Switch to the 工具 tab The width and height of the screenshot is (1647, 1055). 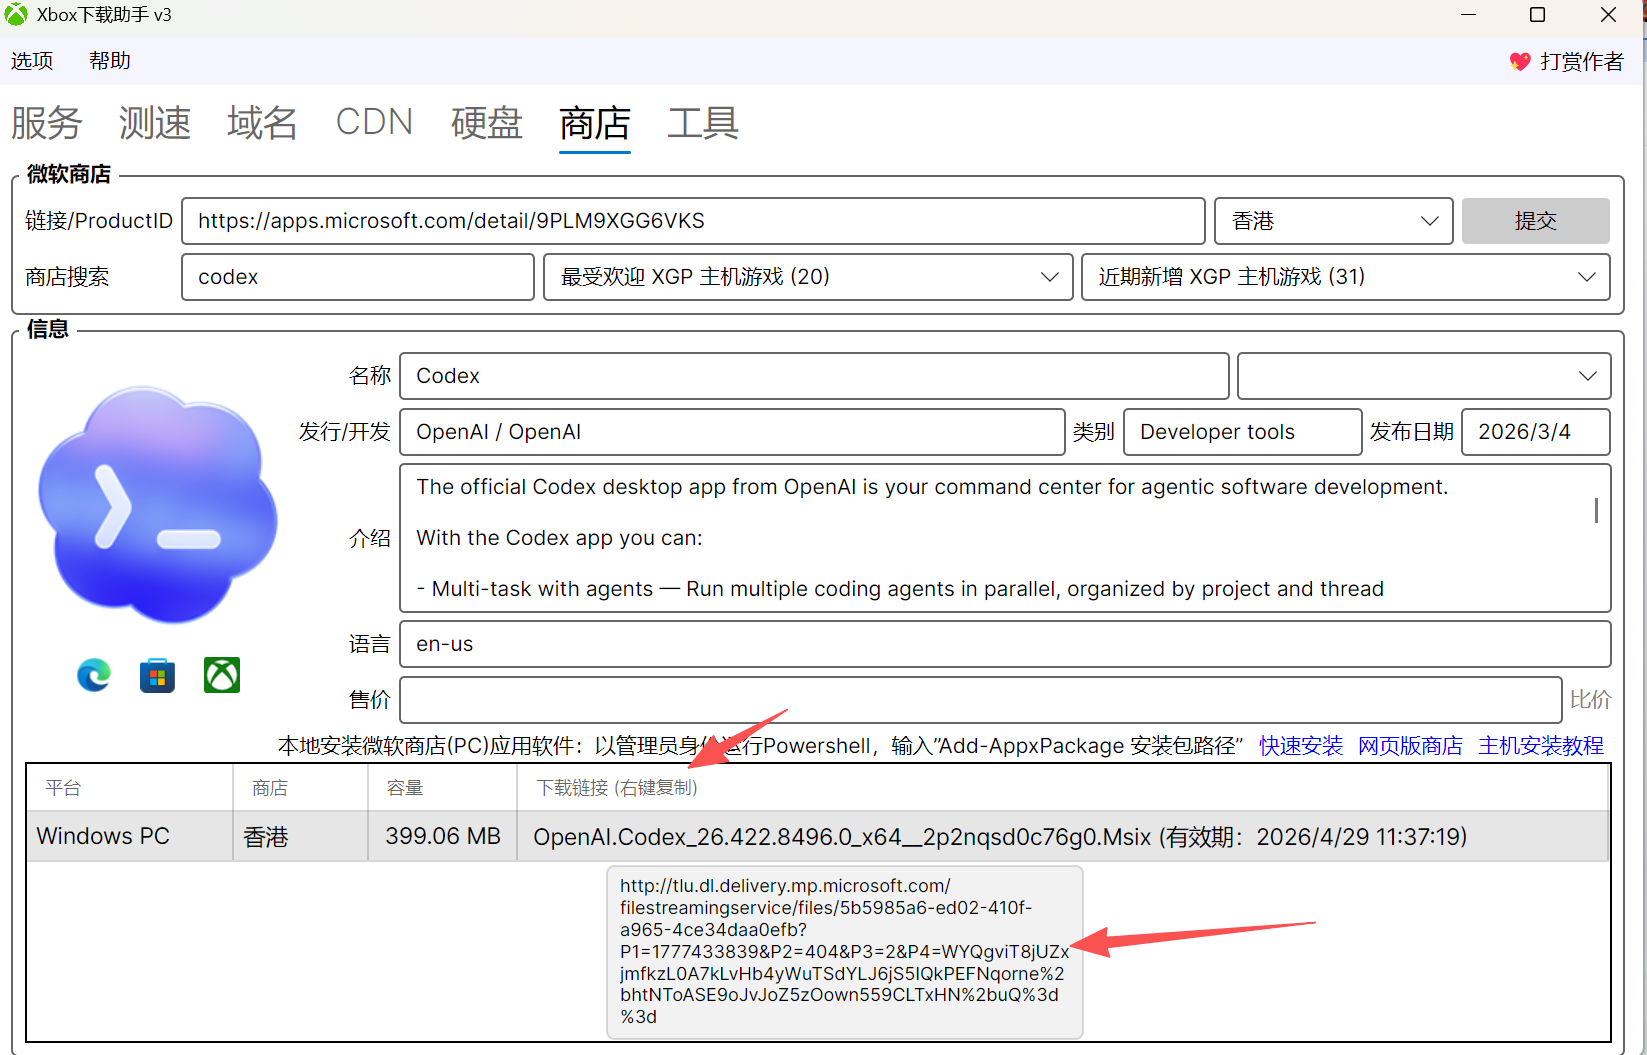tap(703, 123)
